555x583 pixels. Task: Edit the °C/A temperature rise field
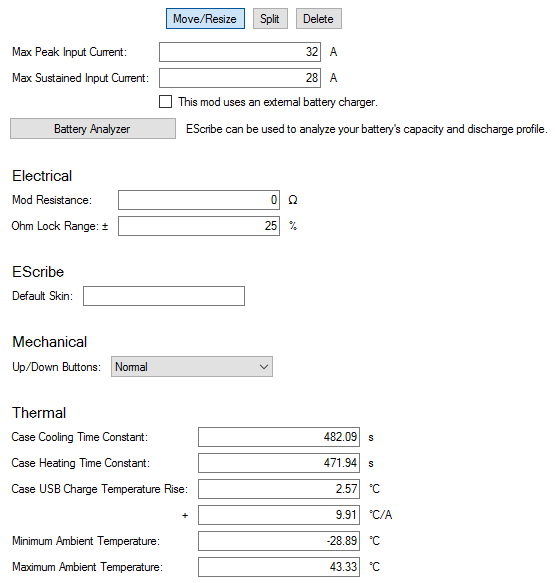point(279,515)
